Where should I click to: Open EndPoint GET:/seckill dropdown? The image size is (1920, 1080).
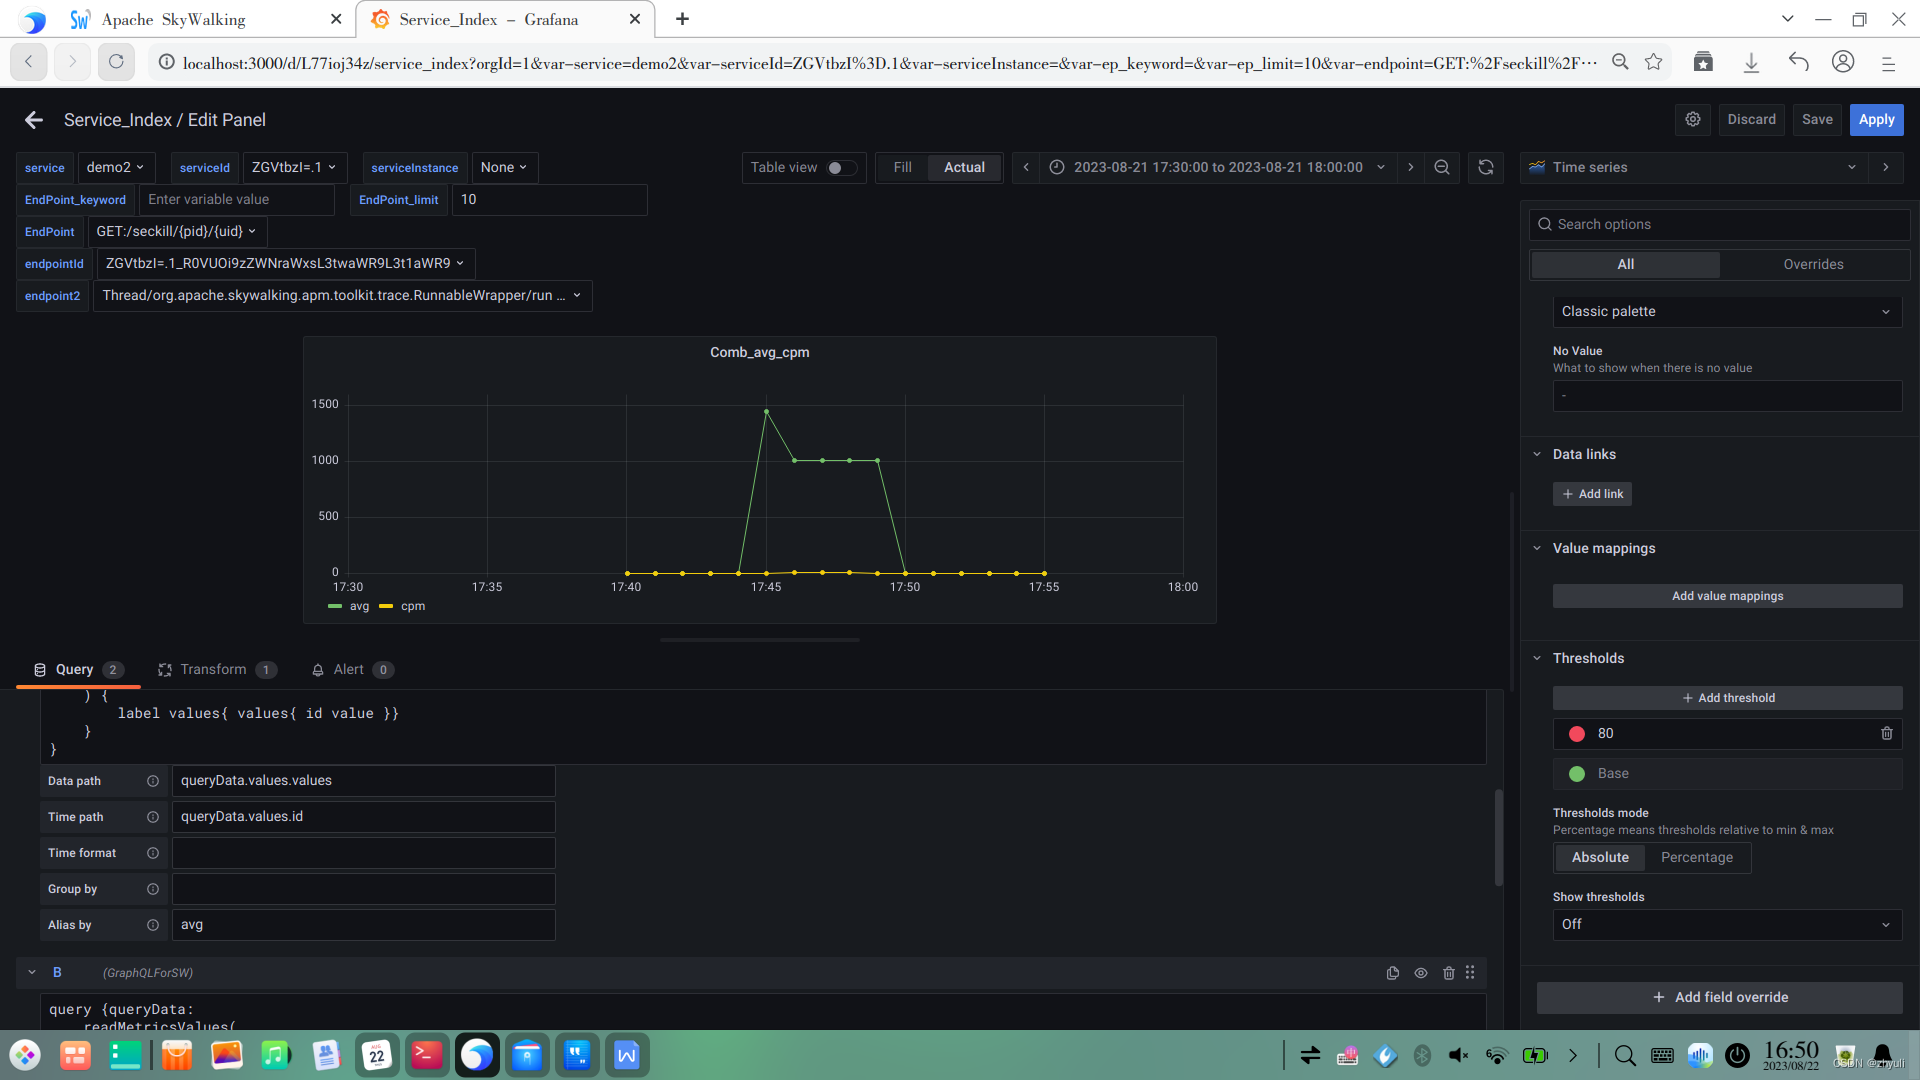[x=176, y=232]
